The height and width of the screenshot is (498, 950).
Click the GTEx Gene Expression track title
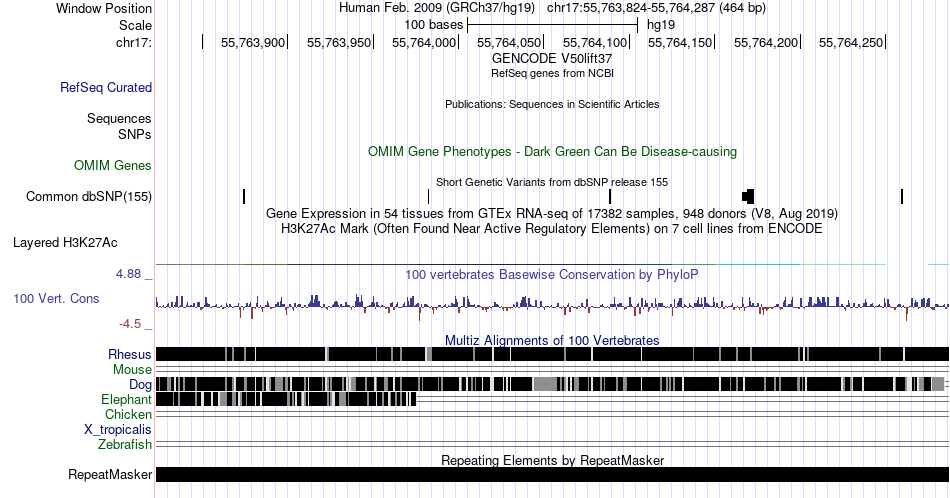(x=552, y=213)
